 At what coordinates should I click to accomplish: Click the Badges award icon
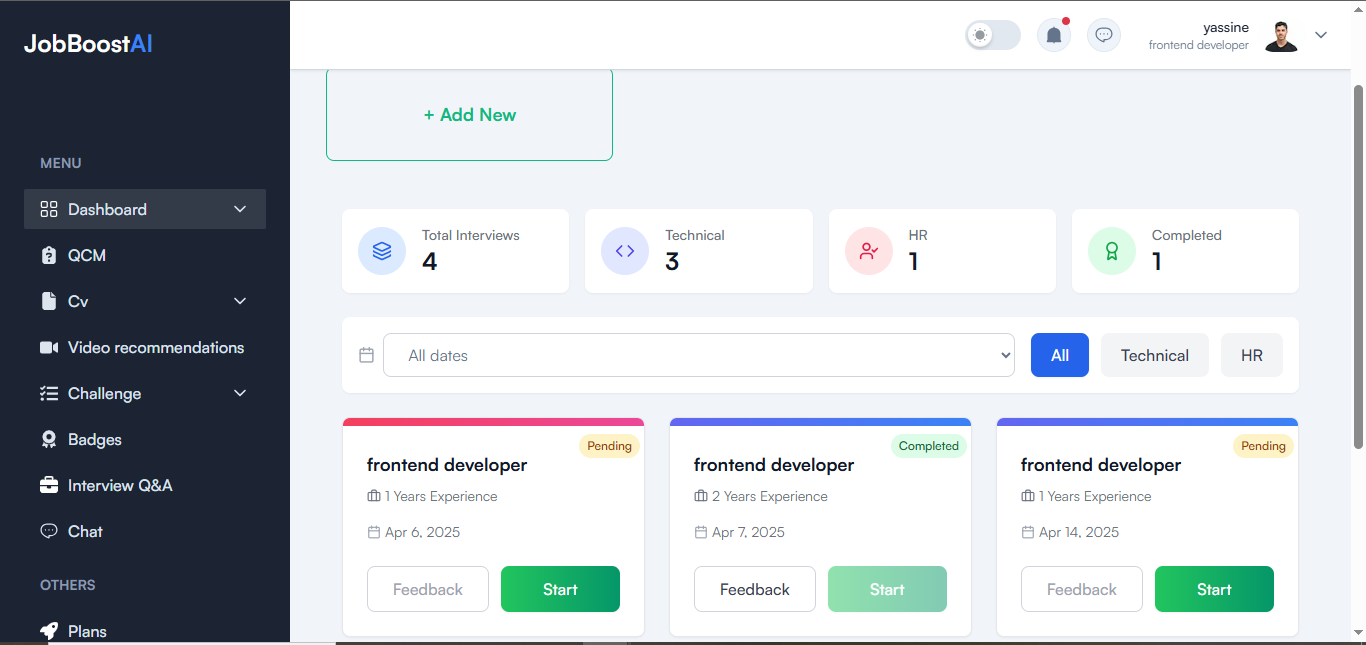pos(49,439)
